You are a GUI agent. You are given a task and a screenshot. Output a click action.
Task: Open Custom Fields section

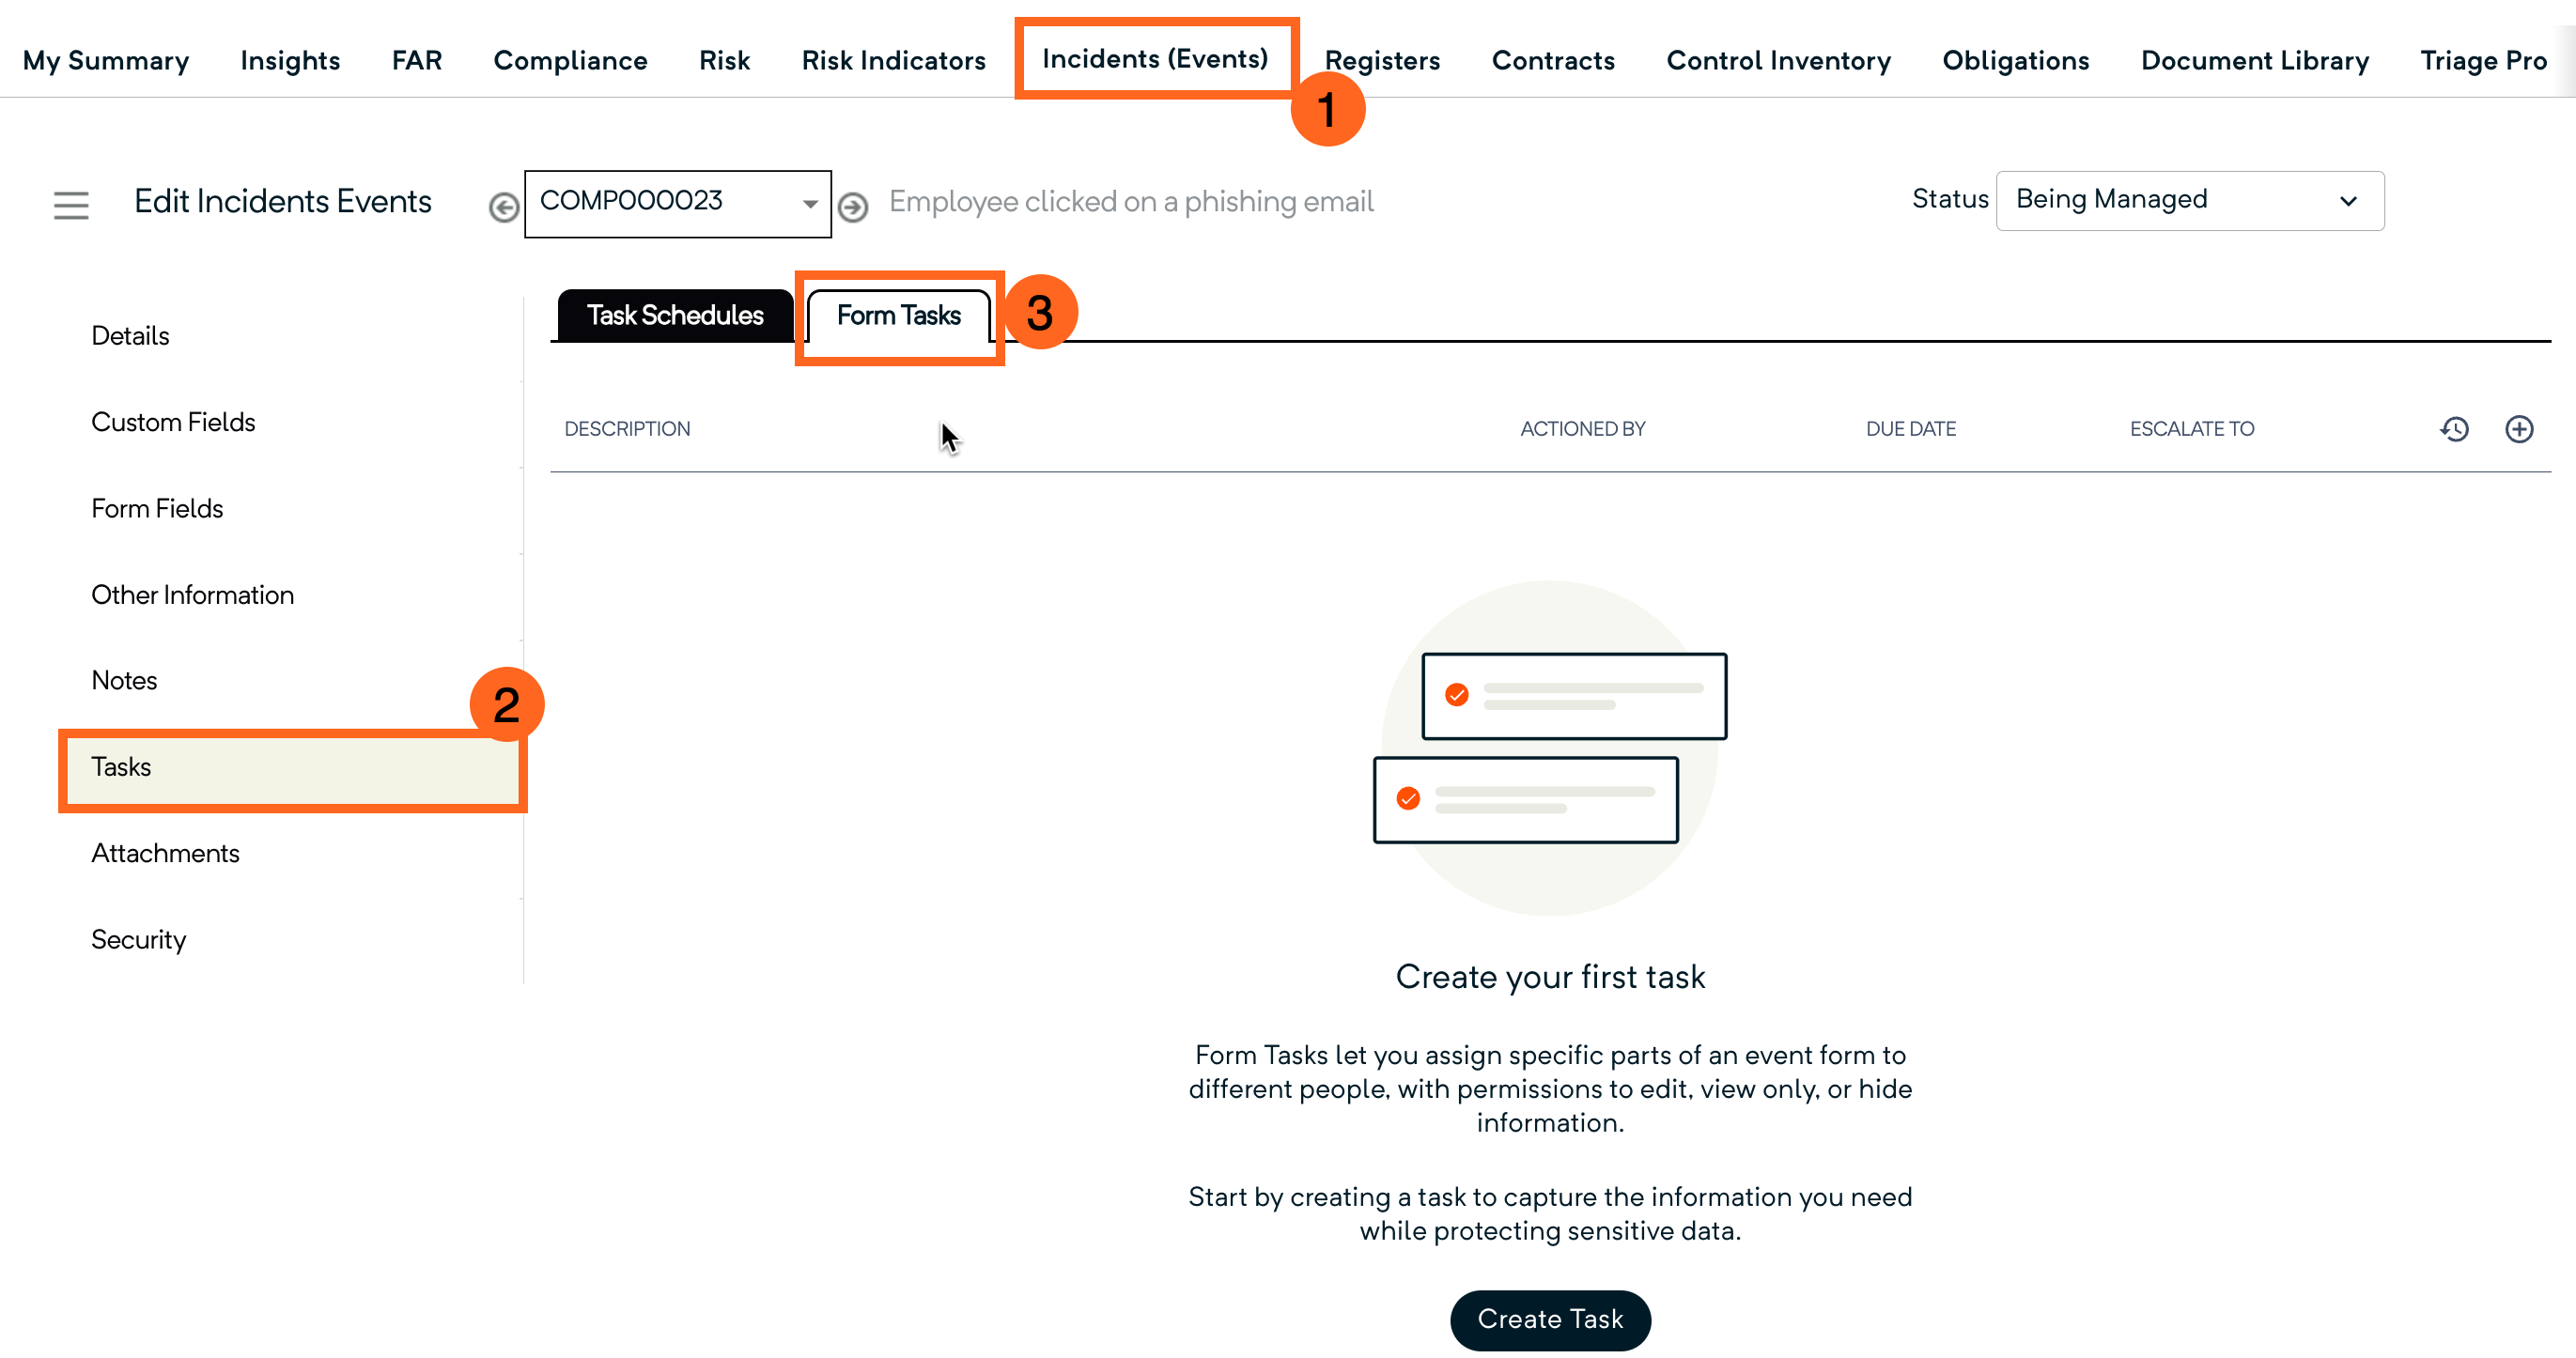coord(173,422)
